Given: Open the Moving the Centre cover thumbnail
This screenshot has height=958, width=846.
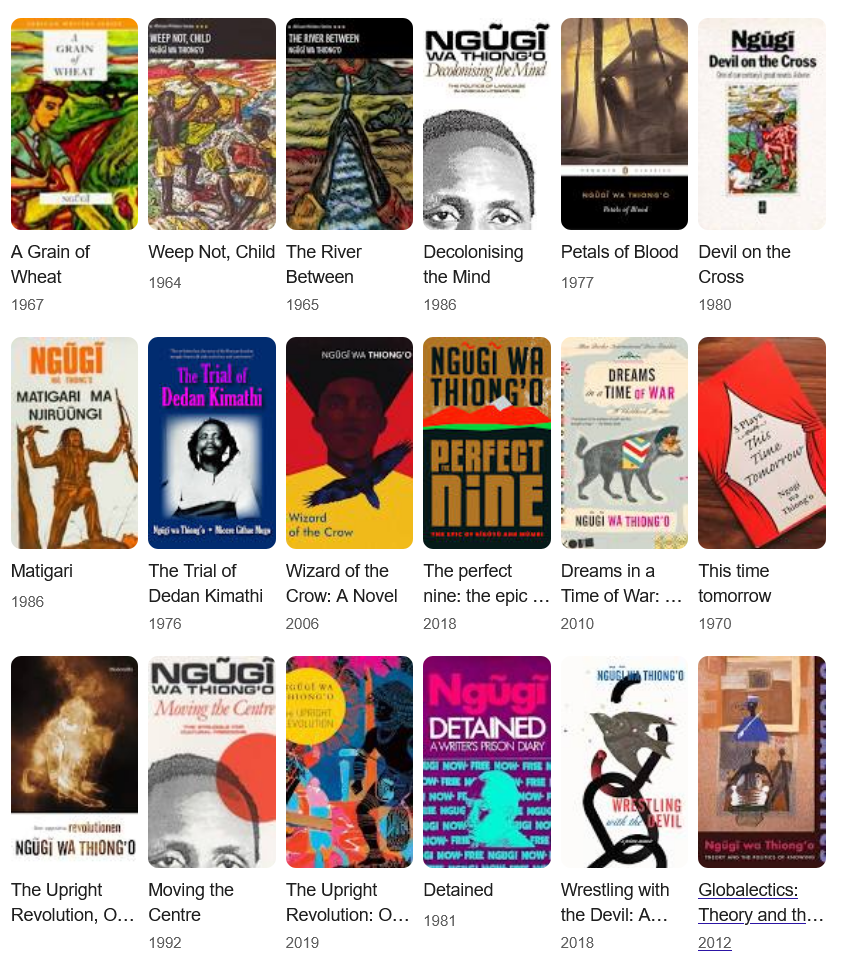Looking at the screenshot, I should 212,762.
